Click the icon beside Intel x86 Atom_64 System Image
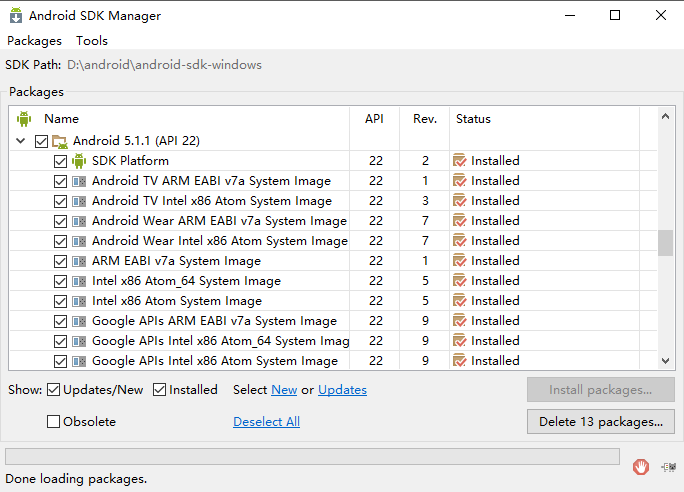684x492 pixels. tap(79, 281)
